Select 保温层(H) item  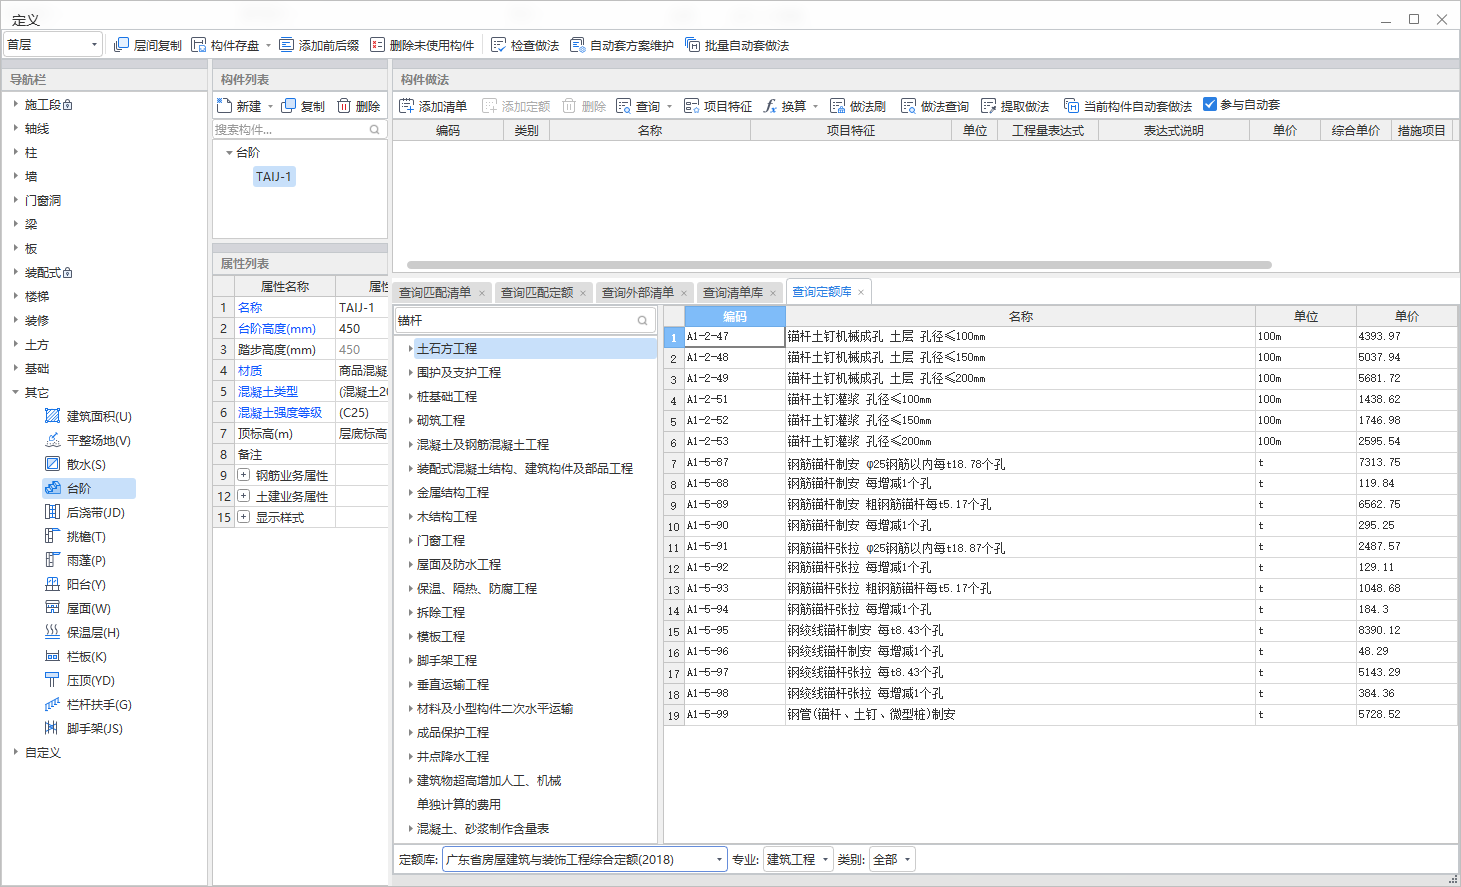pos(82,632)
